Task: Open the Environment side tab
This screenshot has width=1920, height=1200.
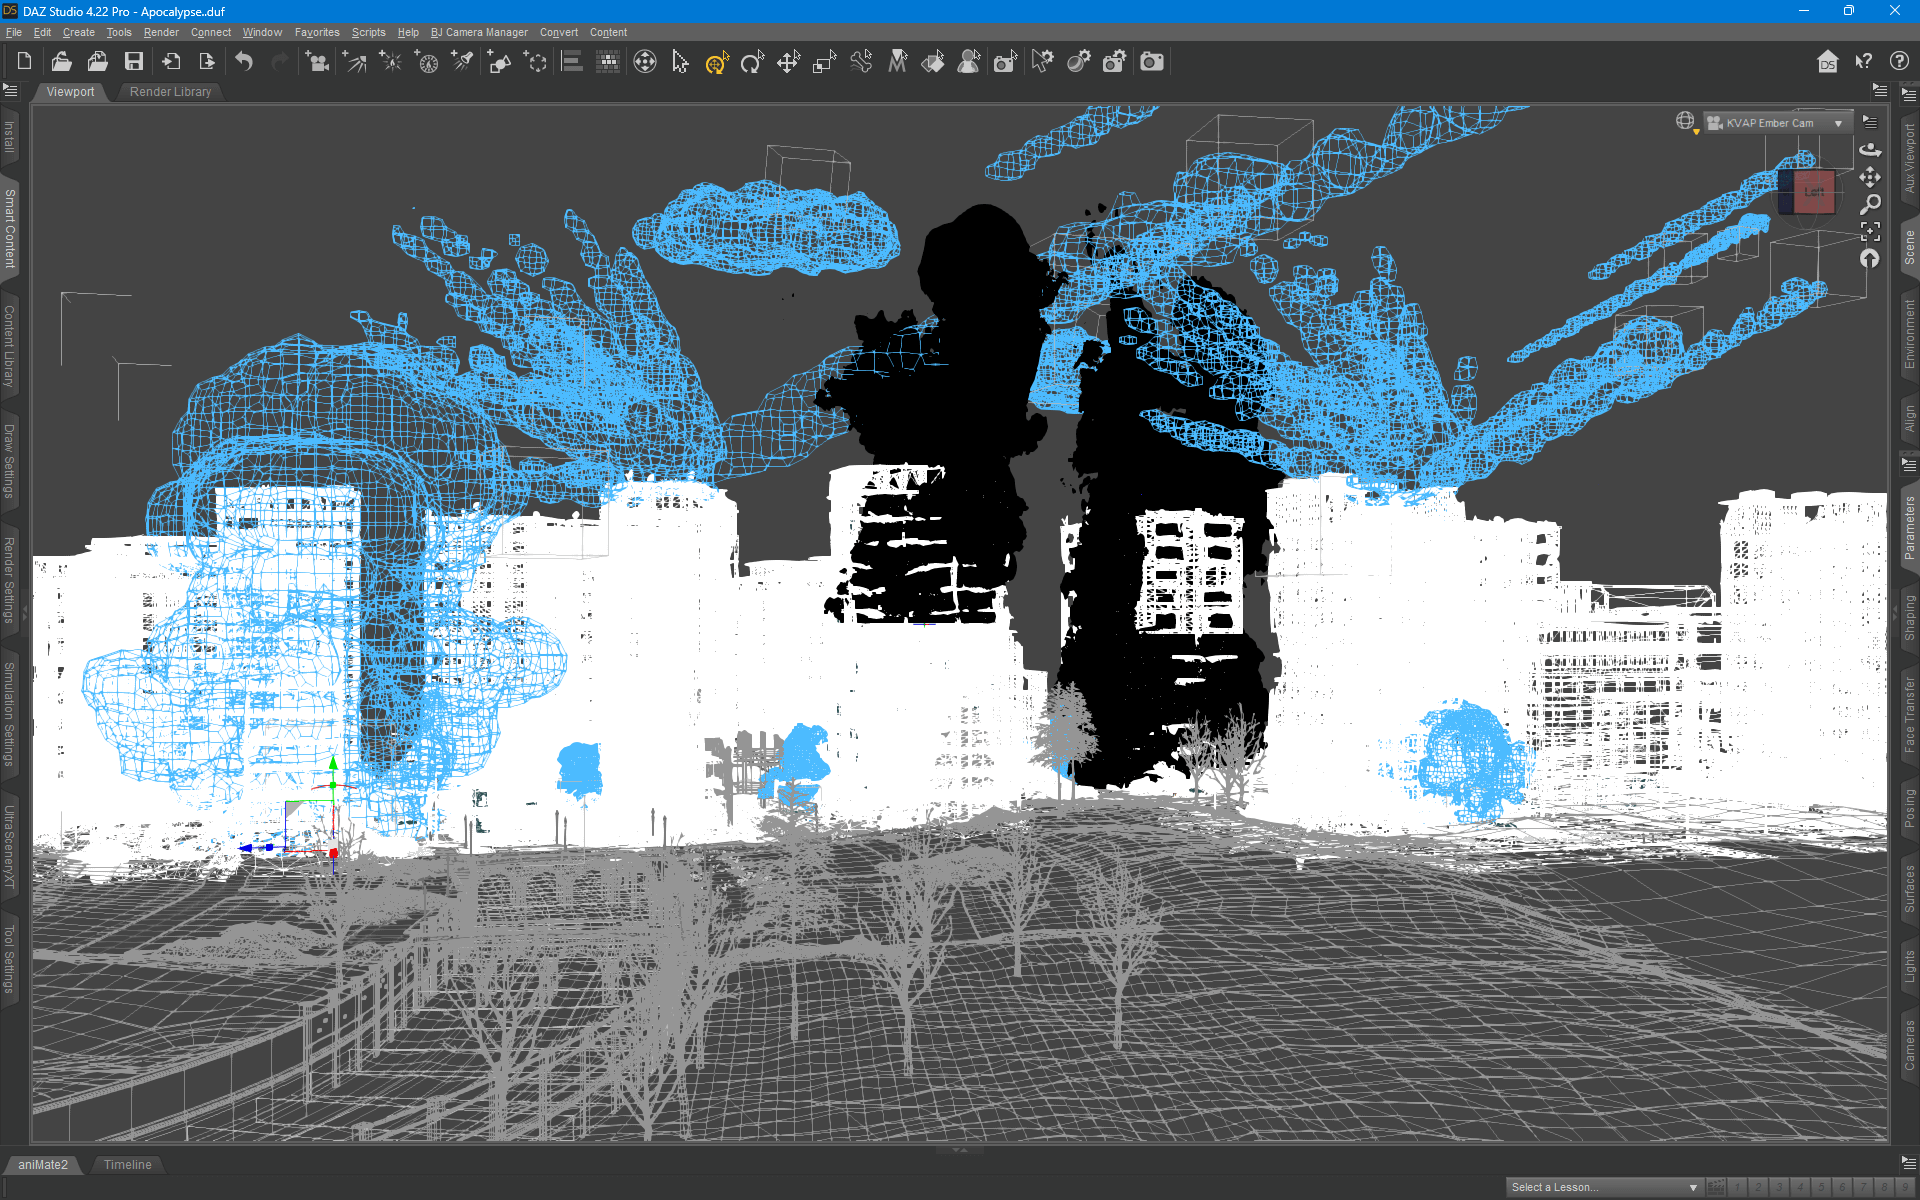Action: (1909, 334)
